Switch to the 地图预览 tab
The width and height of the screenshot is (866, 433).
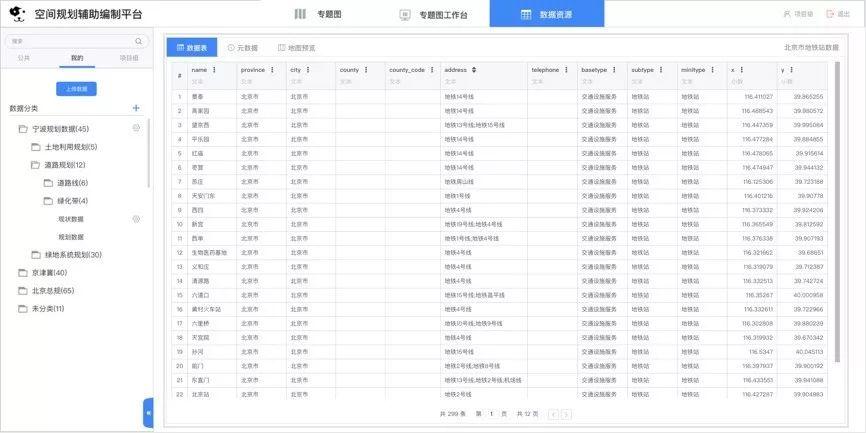pyautogui.click(x=297, y=48)
